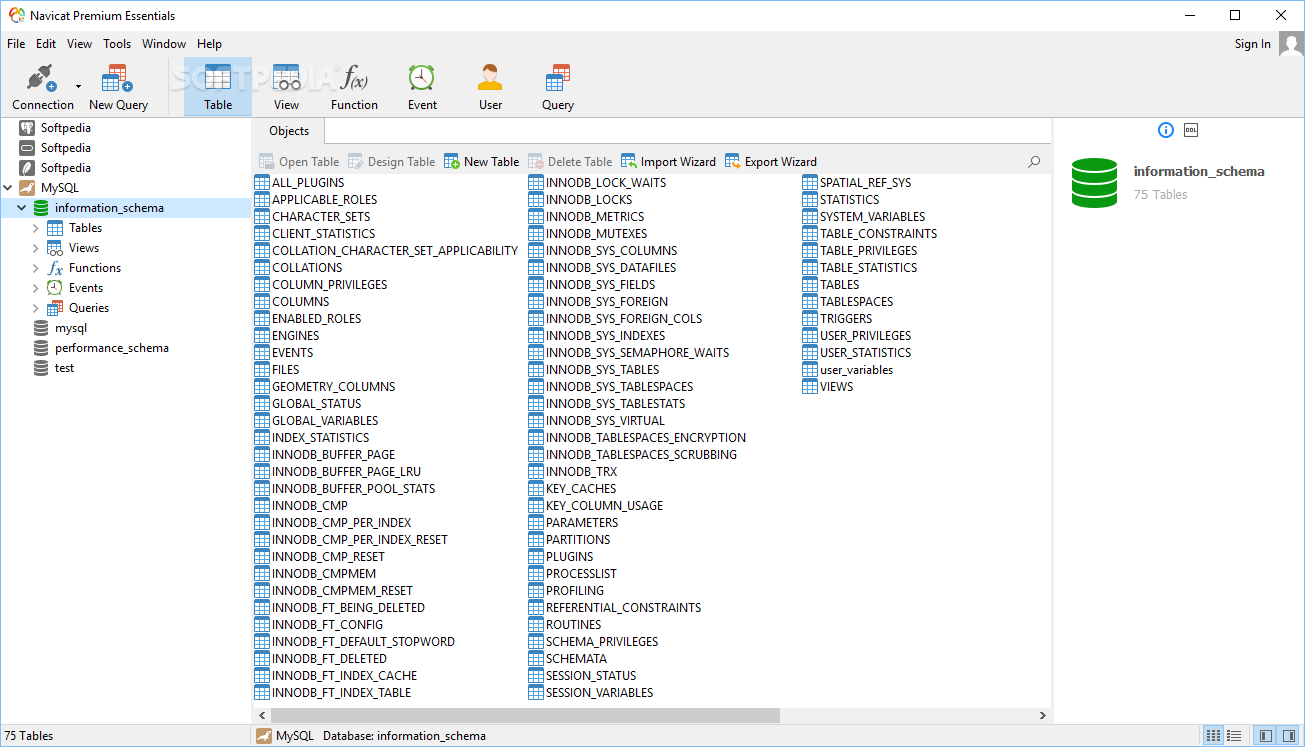Viewport: 1305px width, 747px height.
Task: Launch the Import Wizard
Action: coord(669,161)
